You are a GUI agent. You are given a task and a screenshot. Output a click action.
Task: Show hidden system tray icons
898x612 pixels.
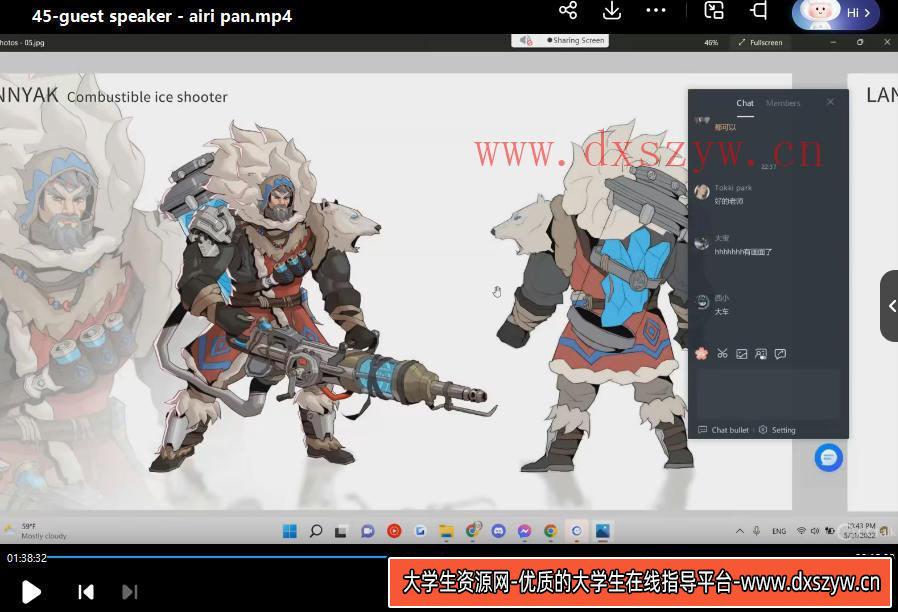(739, 531)
